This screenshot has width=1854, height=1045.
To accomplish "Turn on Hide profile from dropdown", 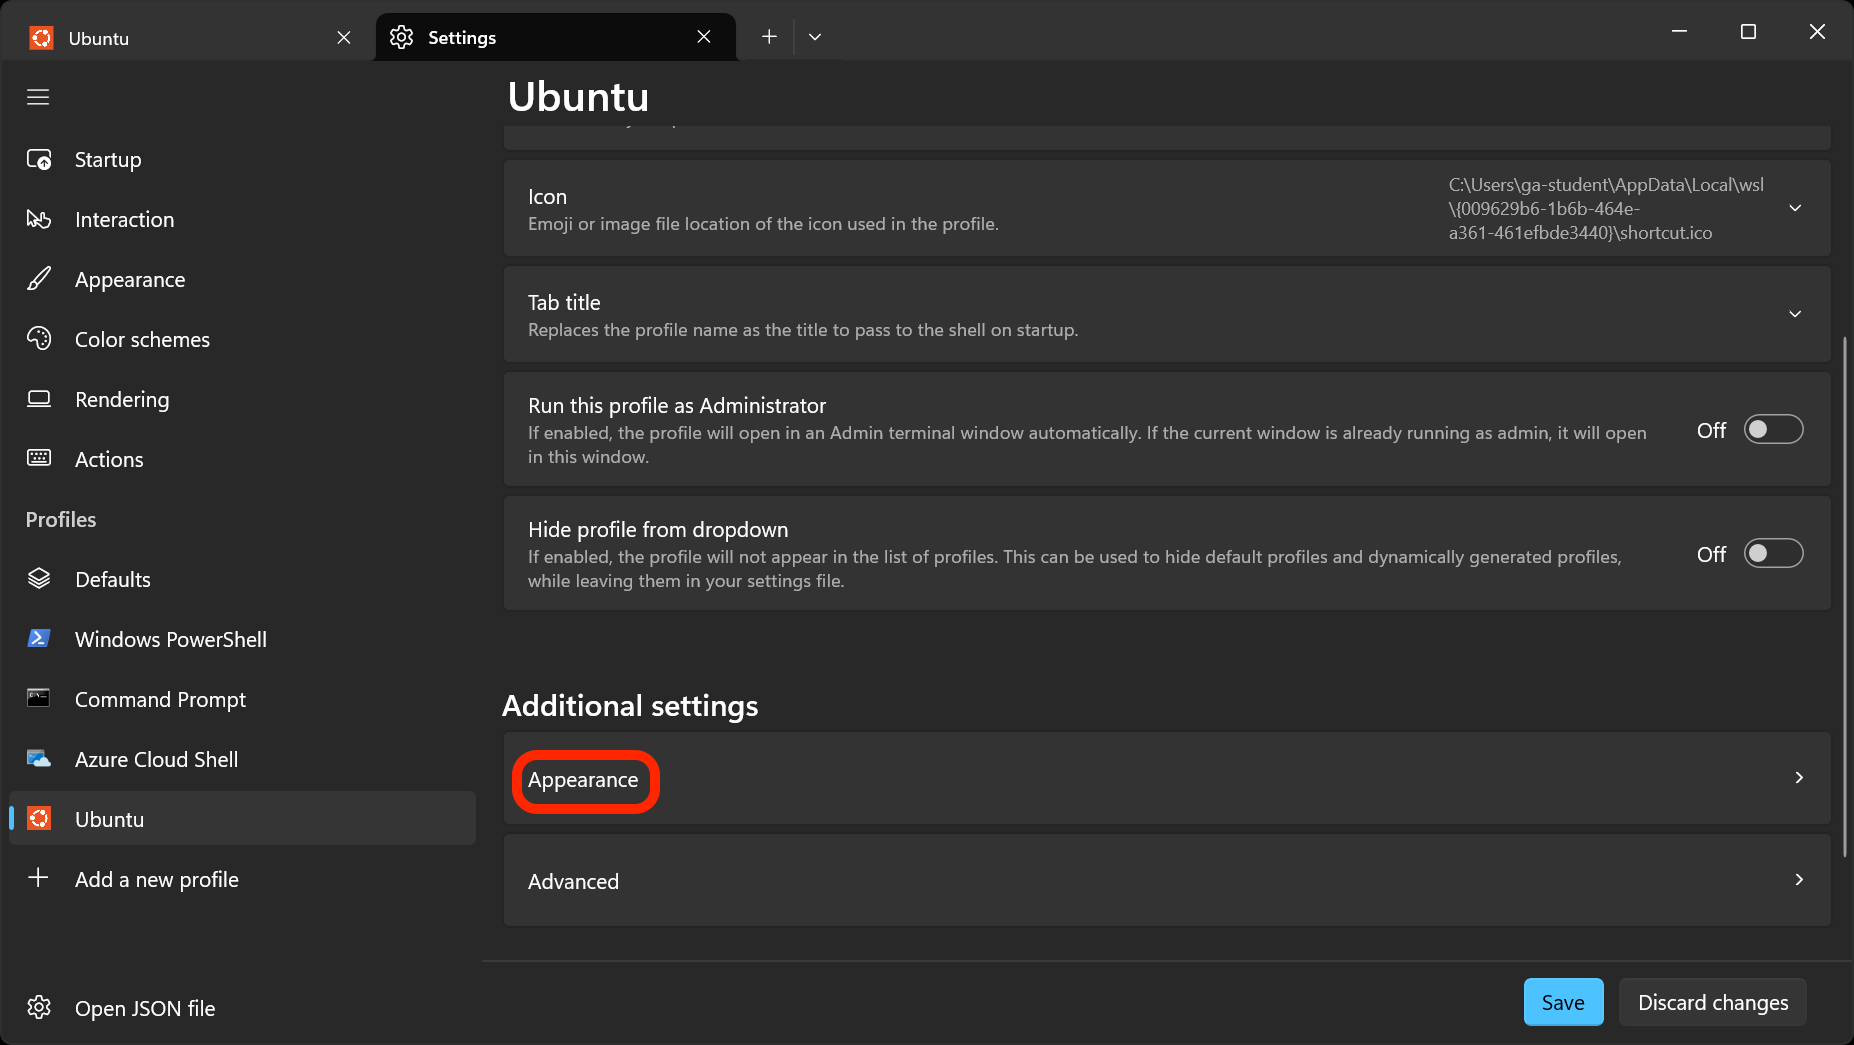I will 1773,553.
